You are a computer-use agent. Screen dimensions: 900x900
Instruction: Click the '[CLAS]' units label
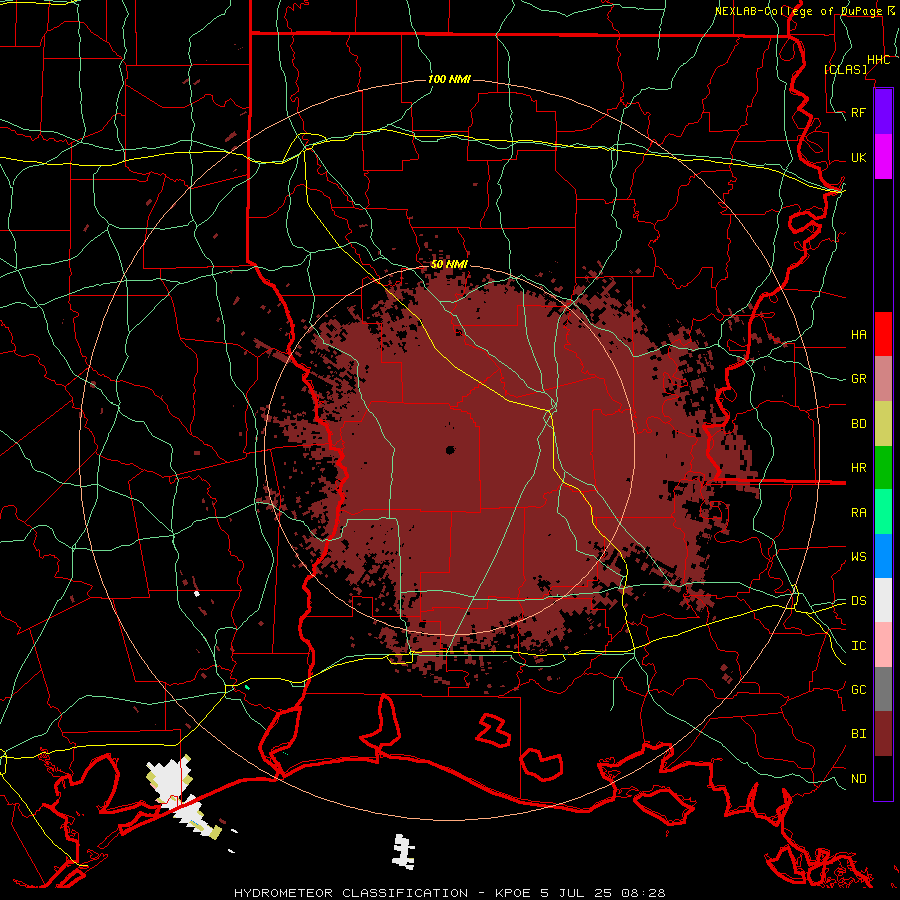click(x=845, y=69)
